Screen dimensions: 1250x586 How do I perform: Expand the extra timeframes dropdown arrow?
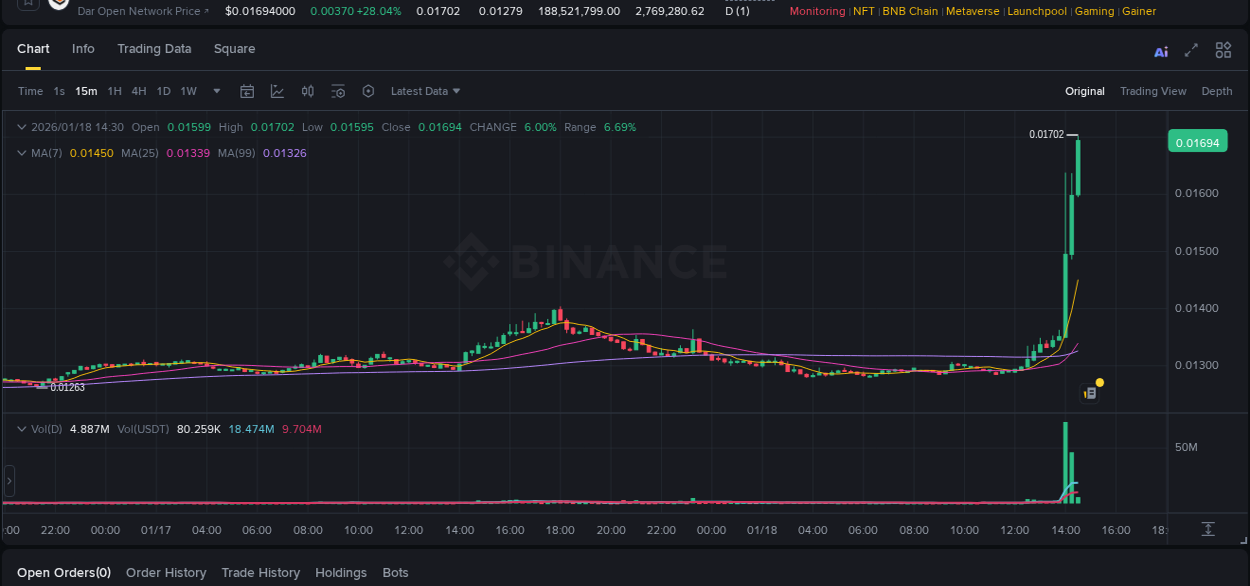coord(215,91)
